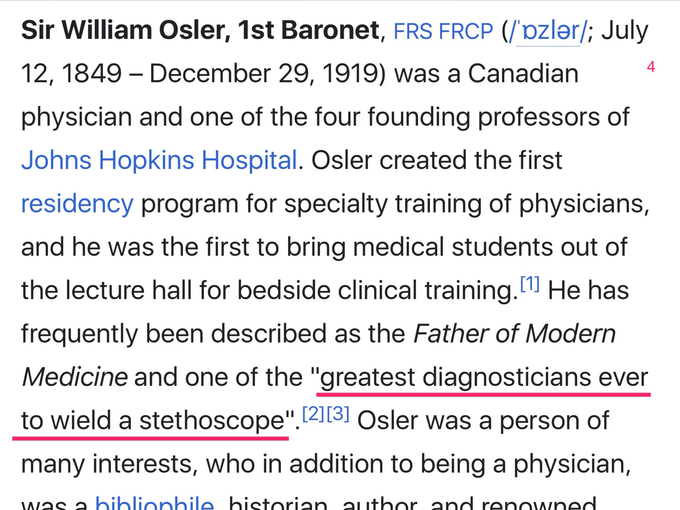
Task: Open the bibliophile link
Action: pos(154,503)
